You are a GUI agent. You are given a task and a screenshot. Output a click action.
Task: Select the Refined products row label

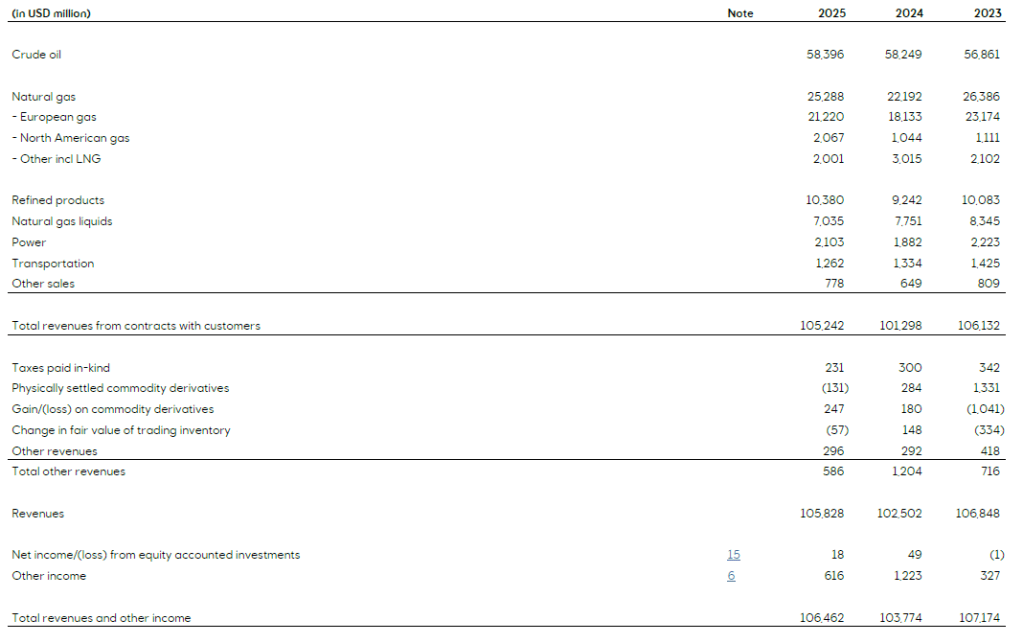(x=58, y=200)
